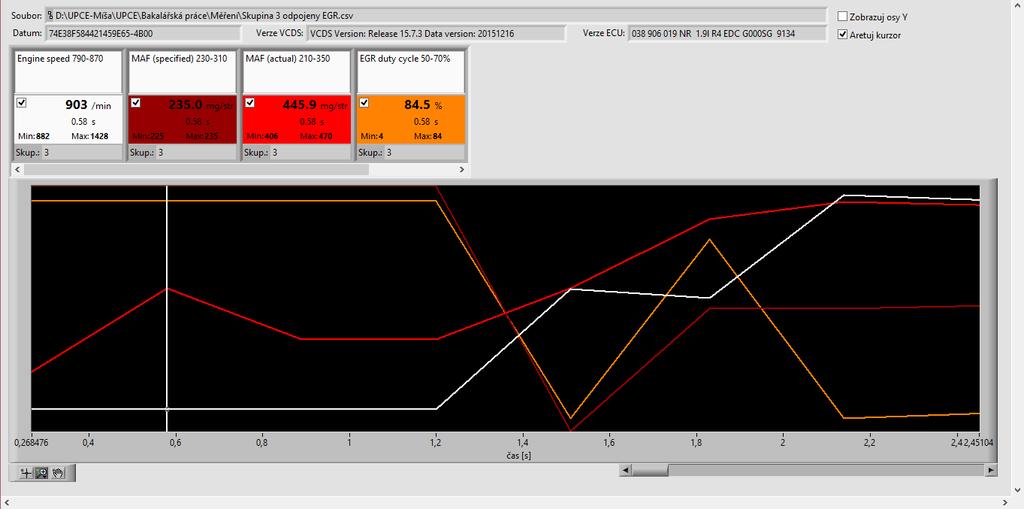
Task: Click the MAF (actual) 210-350 label box
Action: click(x=296, y=71)
